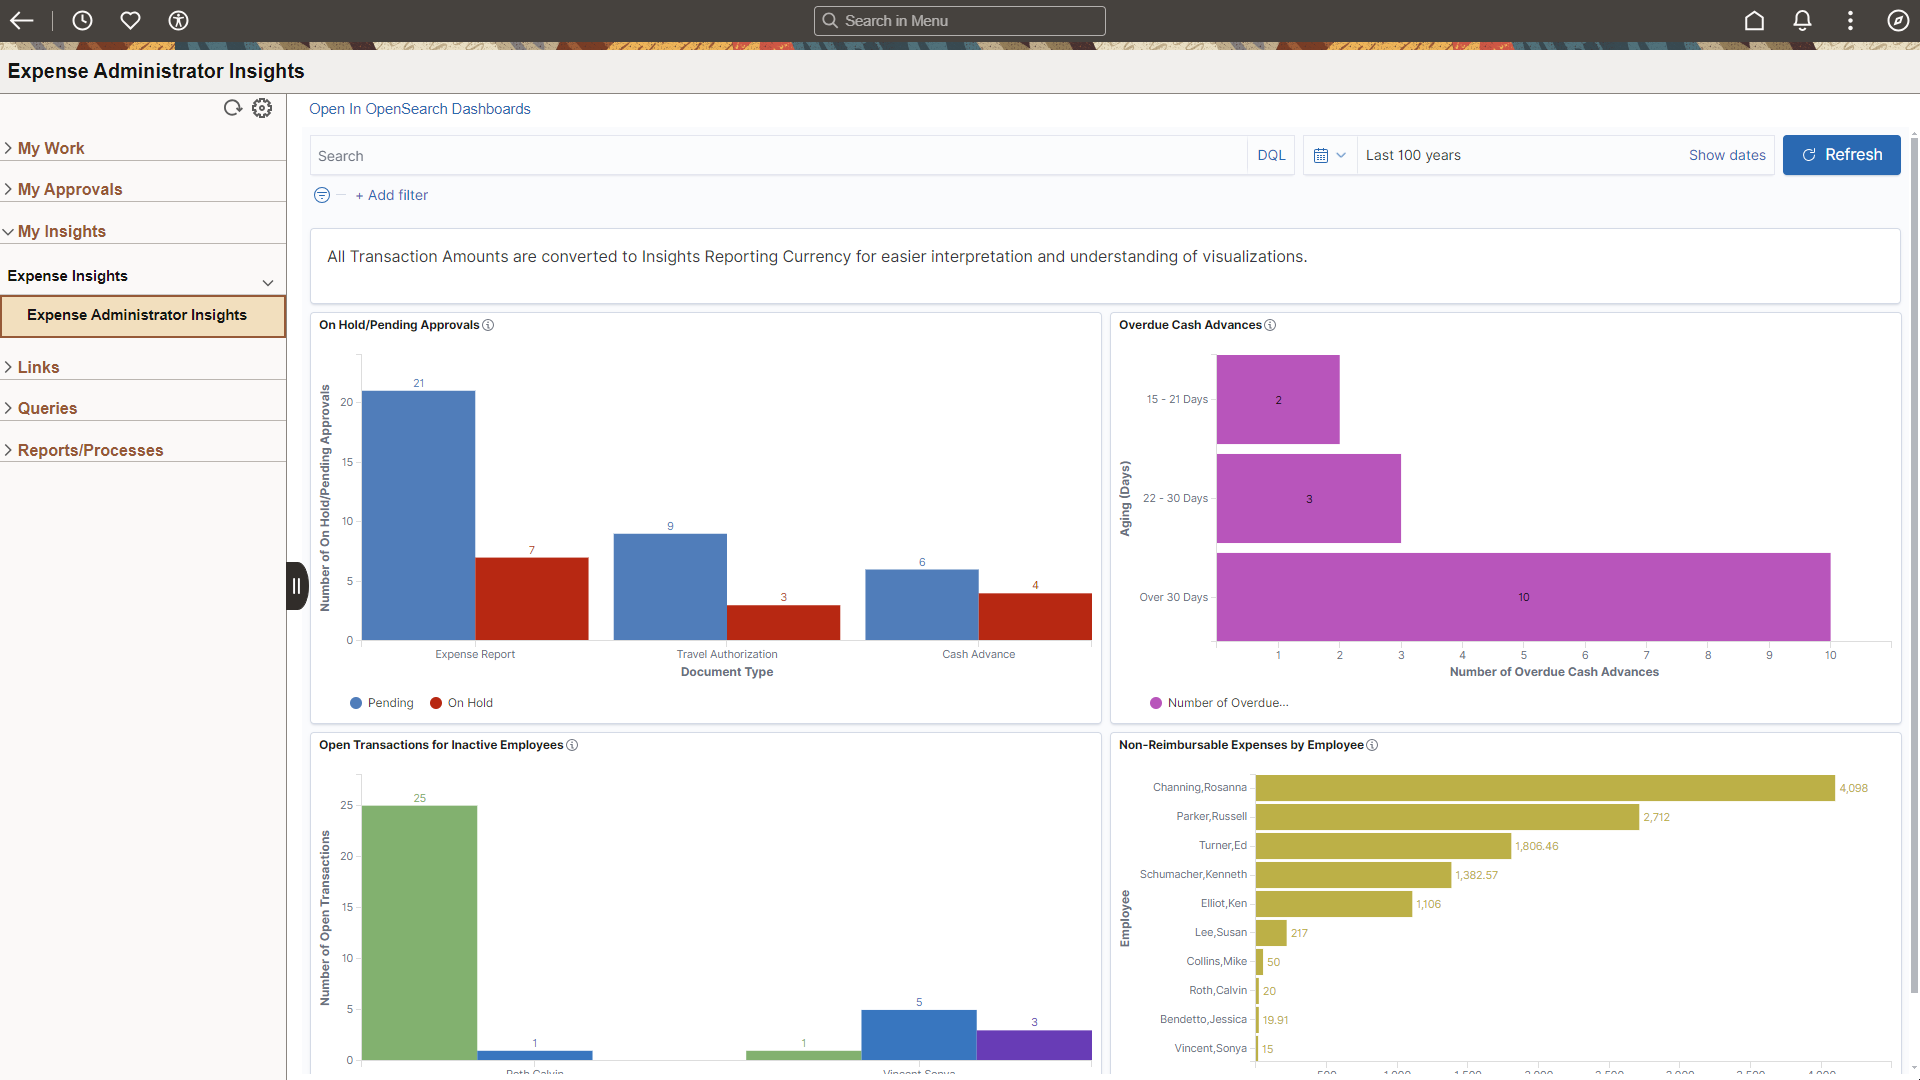Click Number of Overdue legend swatch
The width and height of the screenshot is (1920, 1080).
coord(1156,703)
